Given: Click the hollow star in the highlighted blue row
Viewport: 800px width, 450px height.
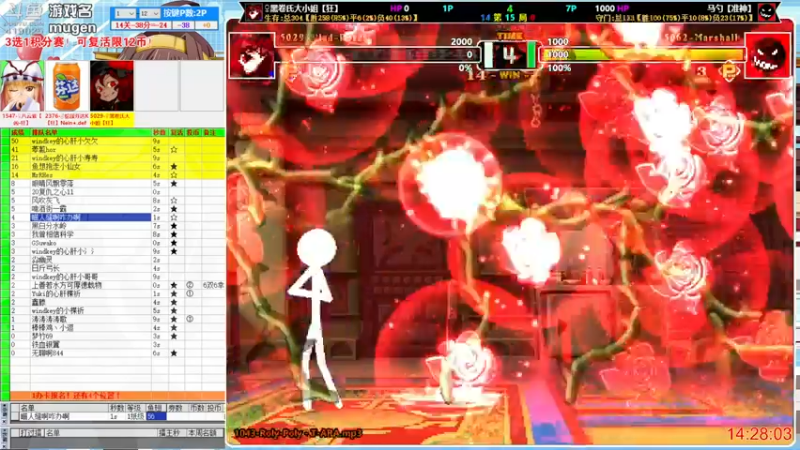Looking at the screenshot, I should pyautogui.click(x=174, y=217).
